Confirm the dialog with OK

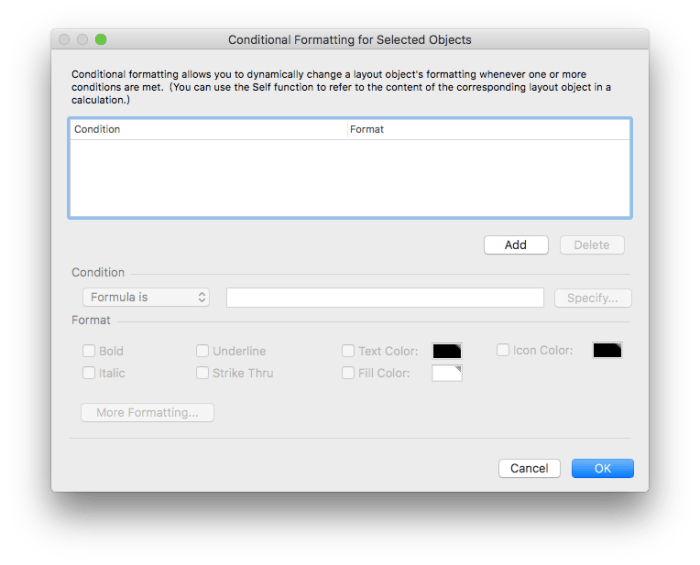coord(602,468)
